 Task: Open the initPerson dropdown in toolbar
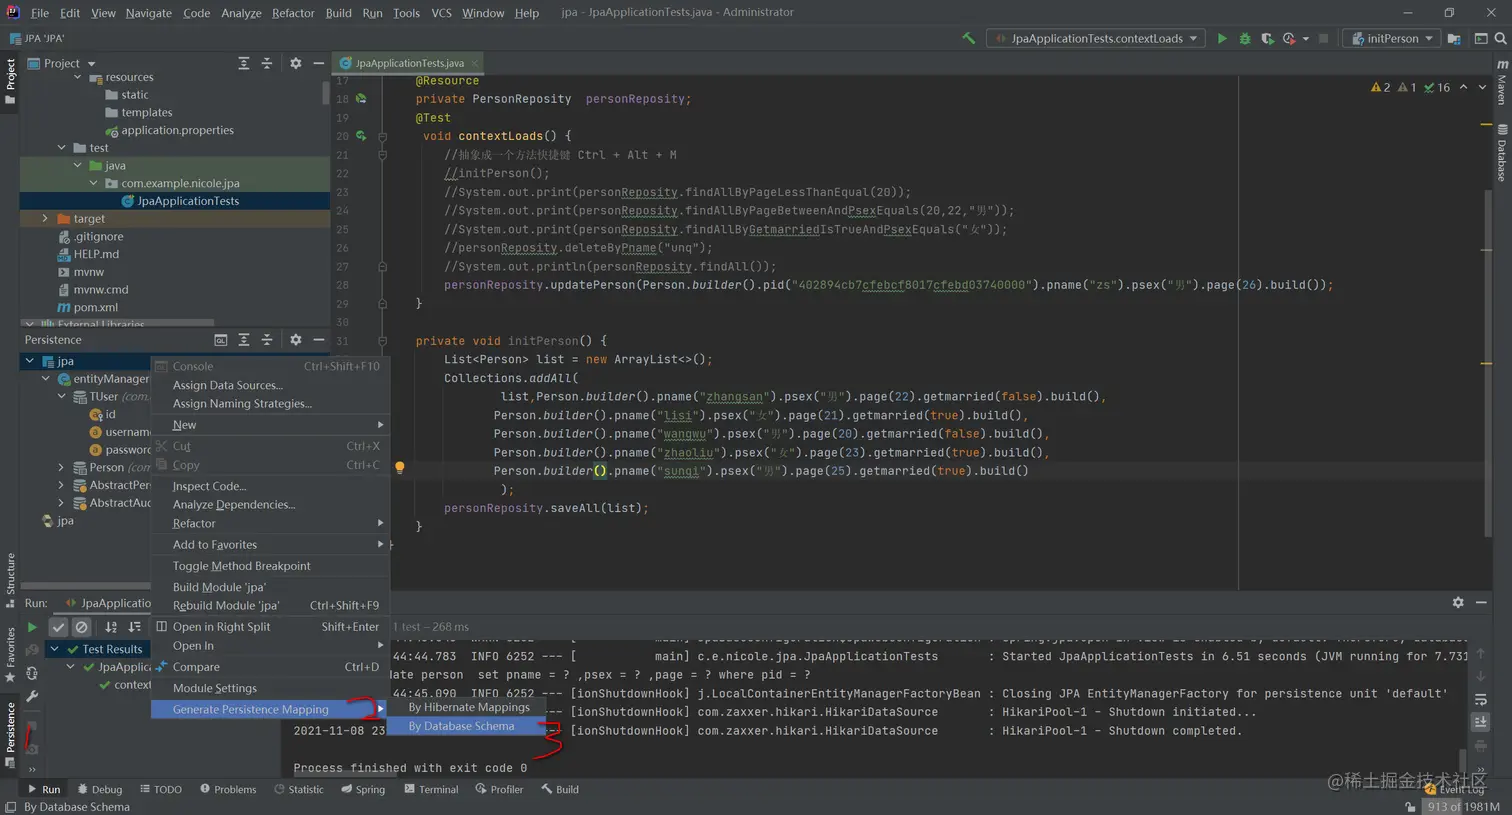tap(1391, 38)
